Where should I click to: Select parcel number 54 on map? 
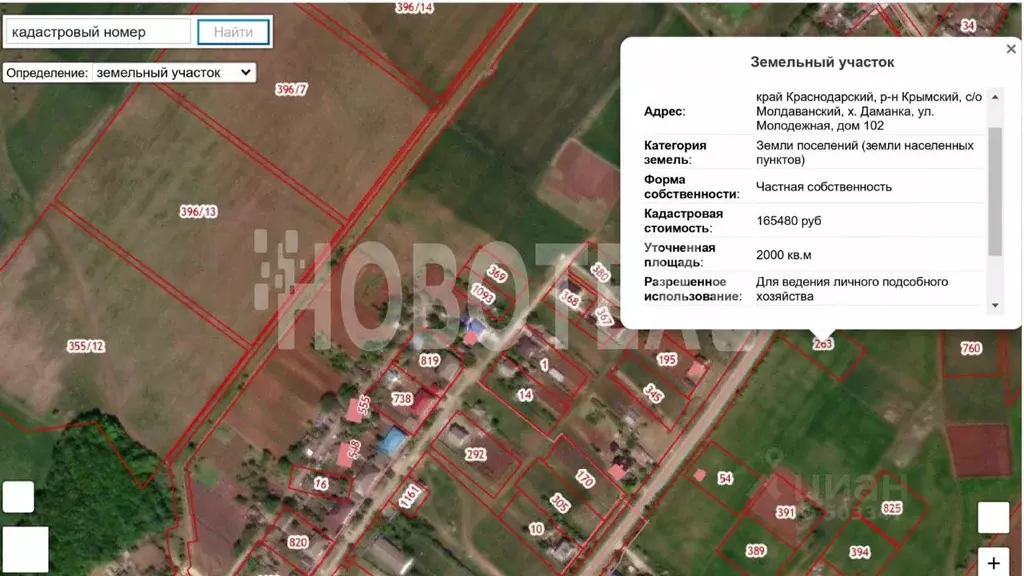tap(725, 479)
